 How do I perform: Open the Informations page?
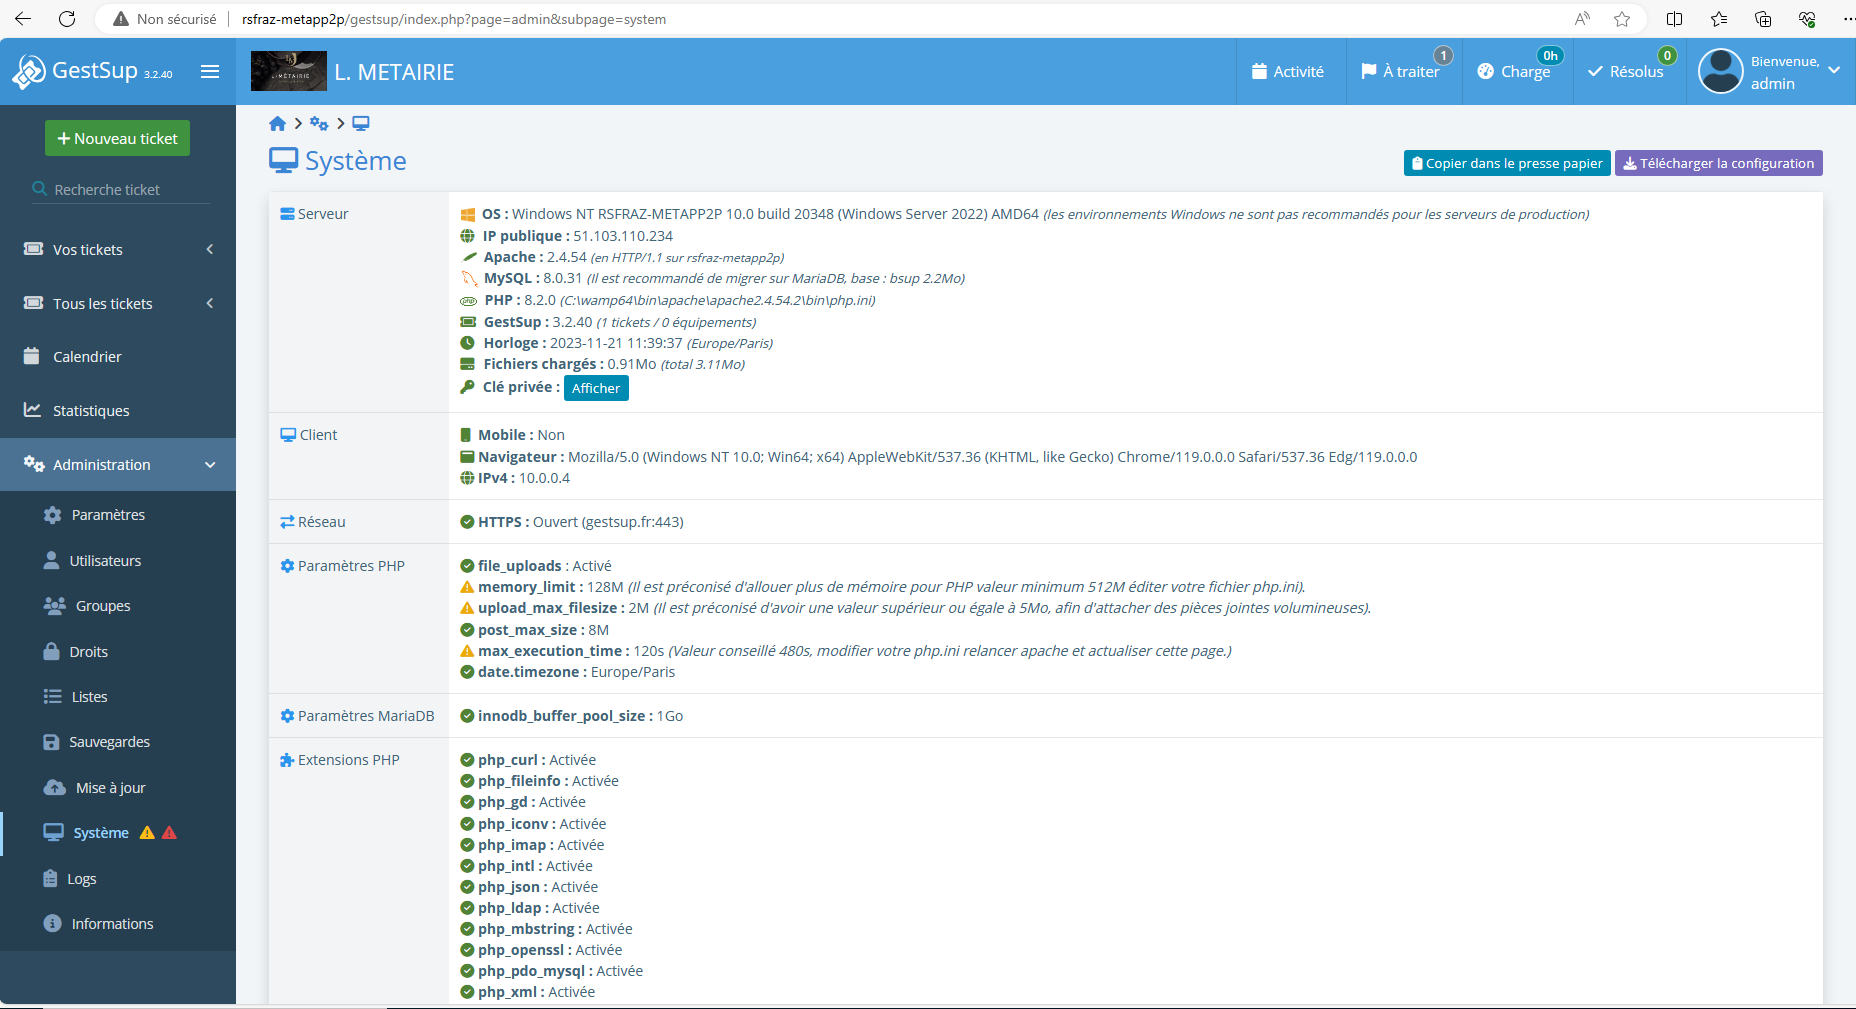[x=113, y=924]
